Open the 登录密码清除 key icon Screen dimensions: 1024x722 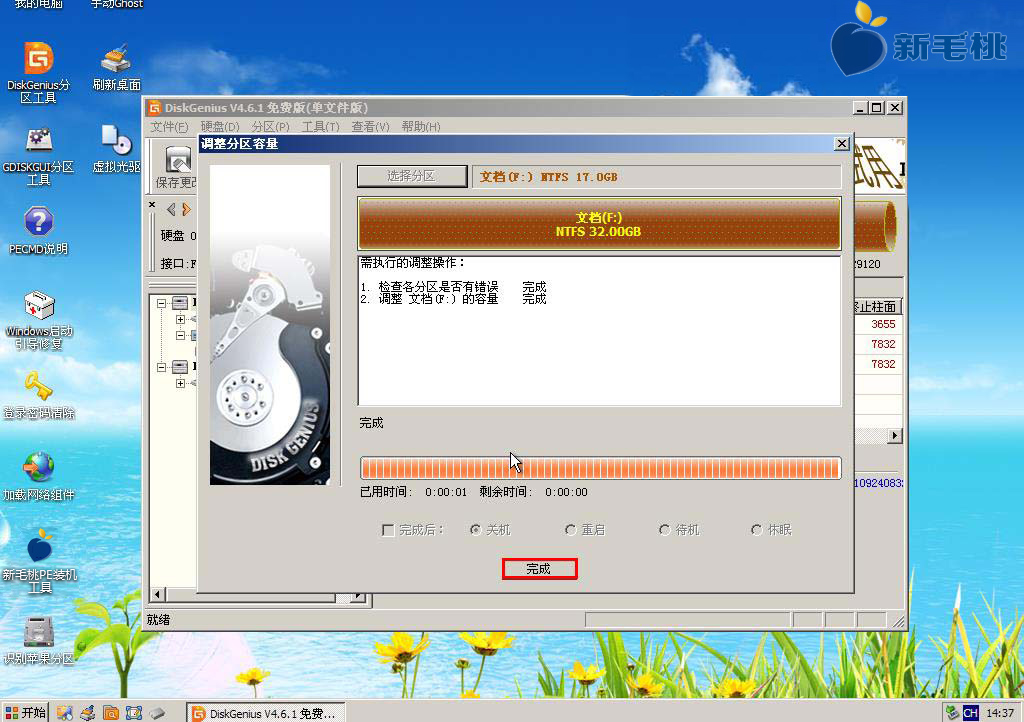pos(39,394)
